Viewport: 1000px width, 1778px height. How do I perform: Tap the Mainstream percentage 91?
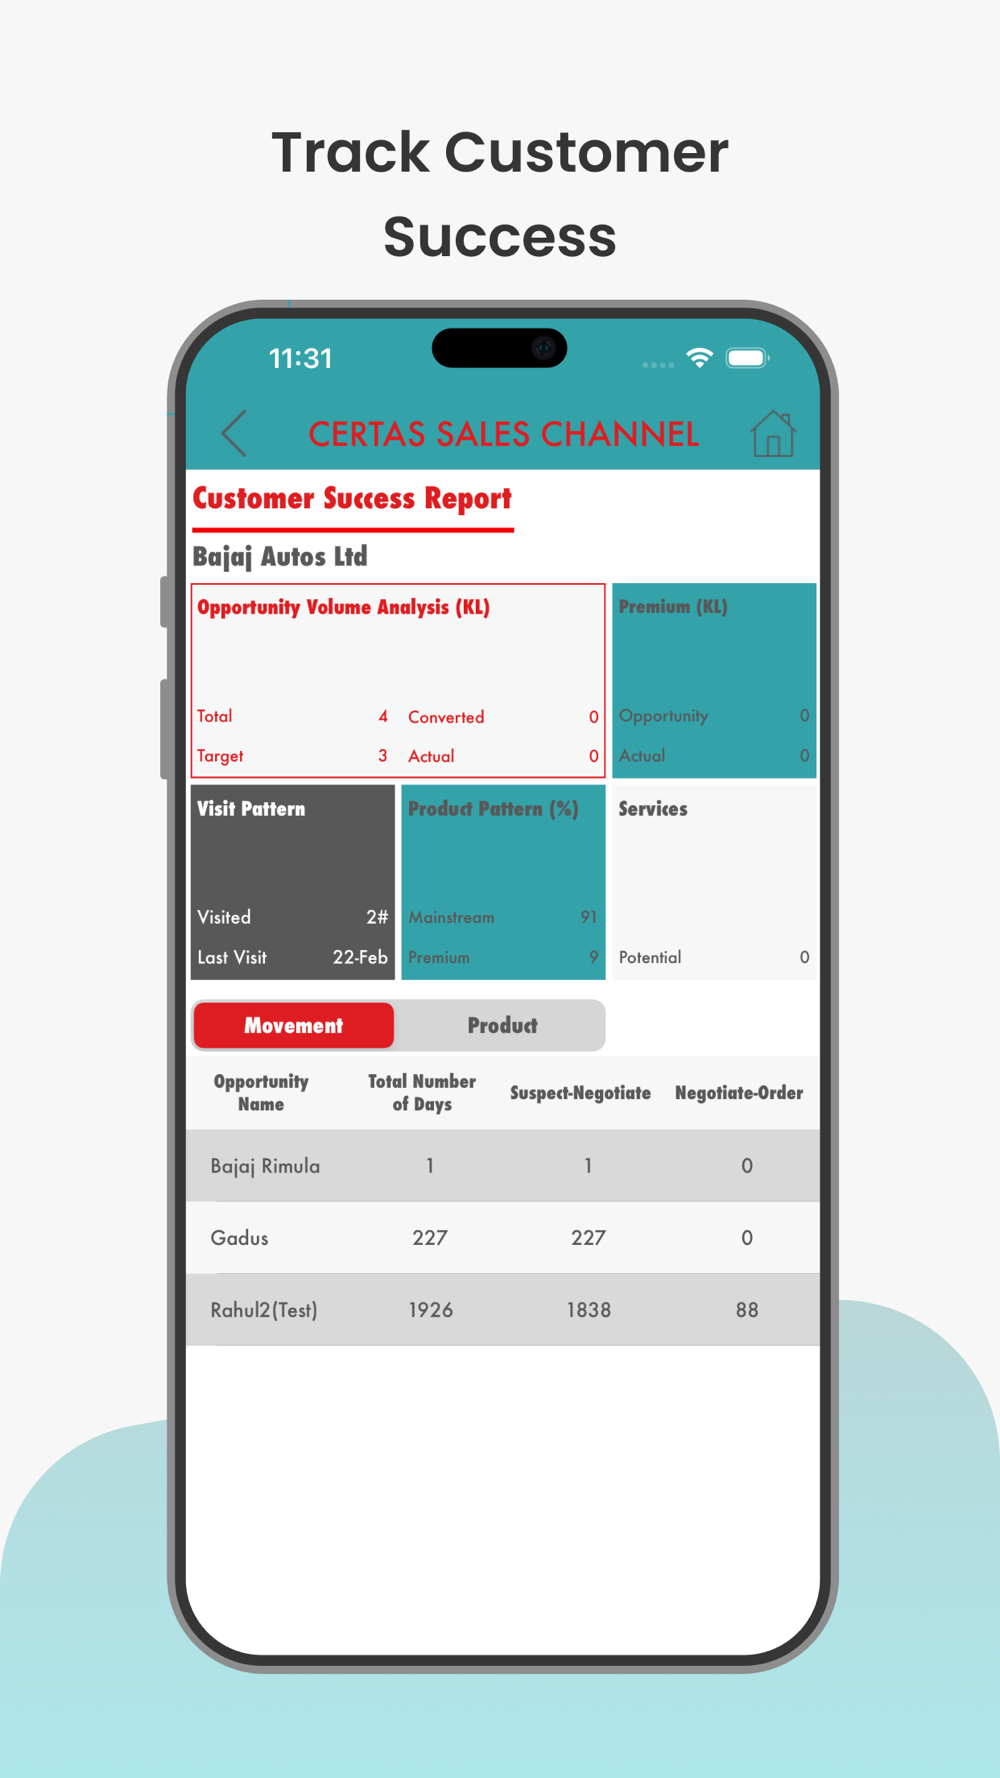point(589,917)
